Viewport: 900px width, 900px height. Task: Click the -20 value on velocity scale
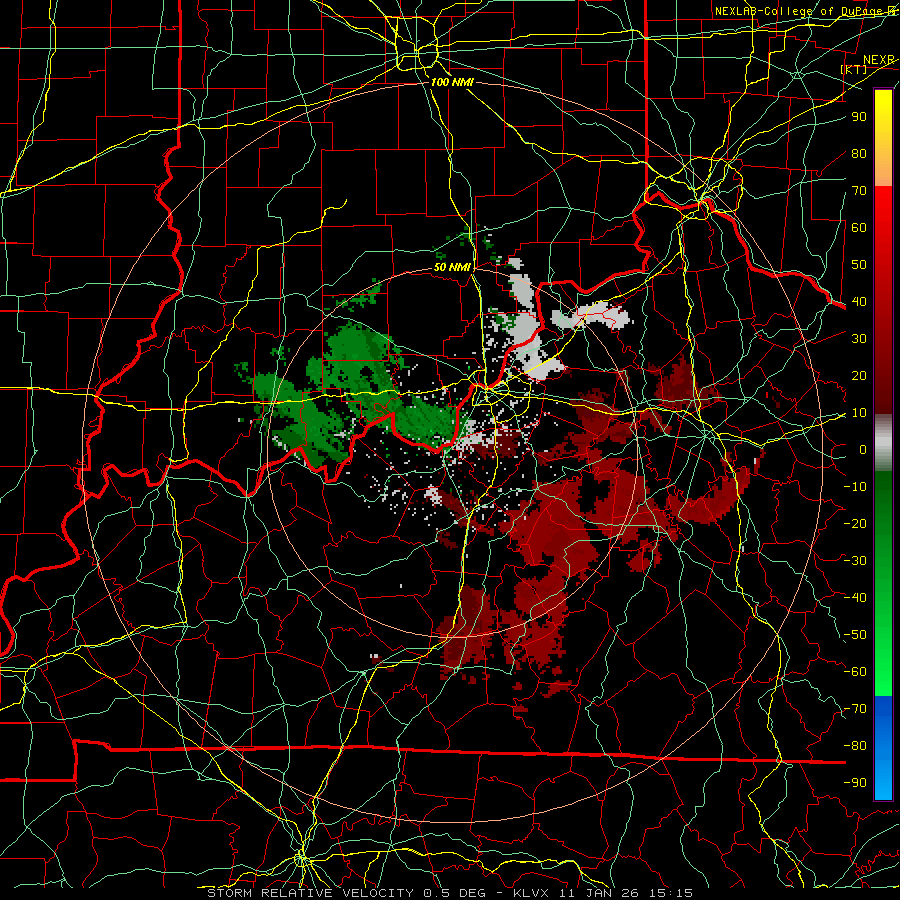click(855, 523)
